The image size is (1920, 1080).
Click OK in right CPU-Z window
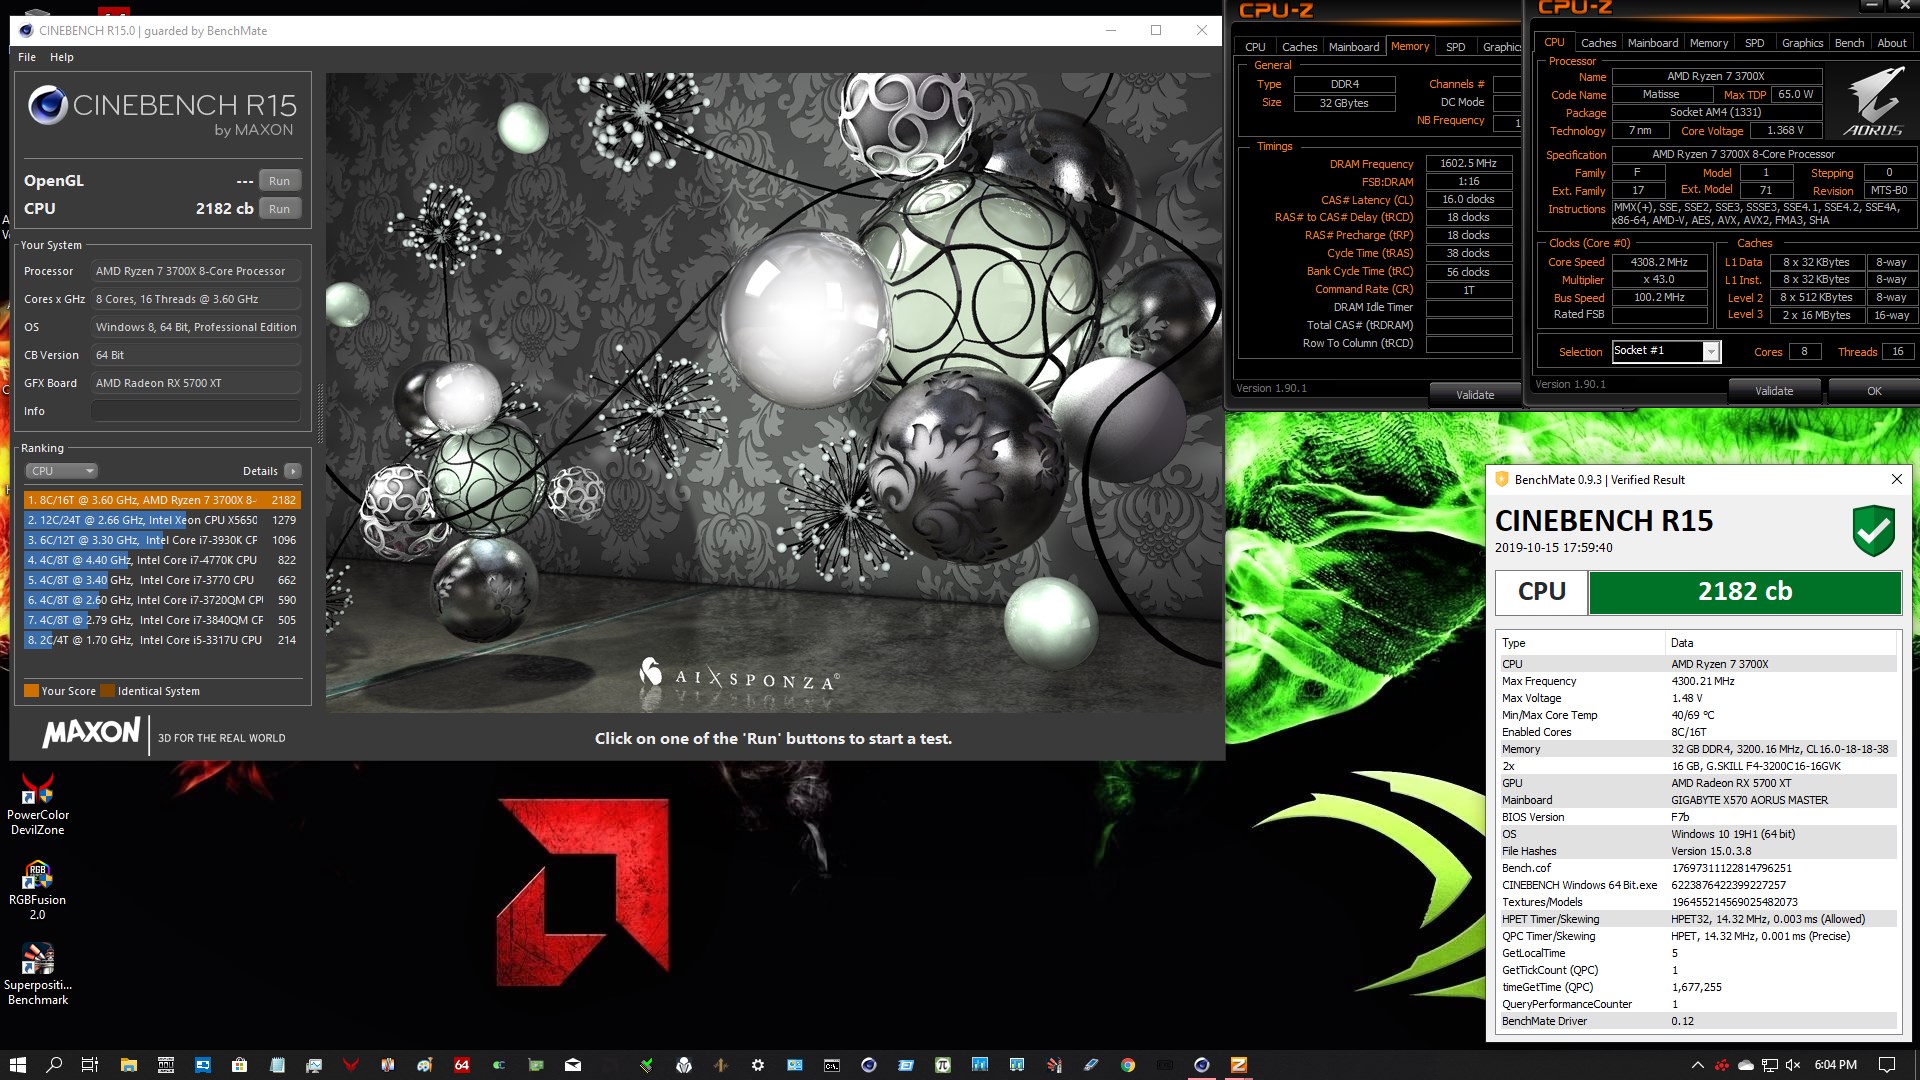1874,391
